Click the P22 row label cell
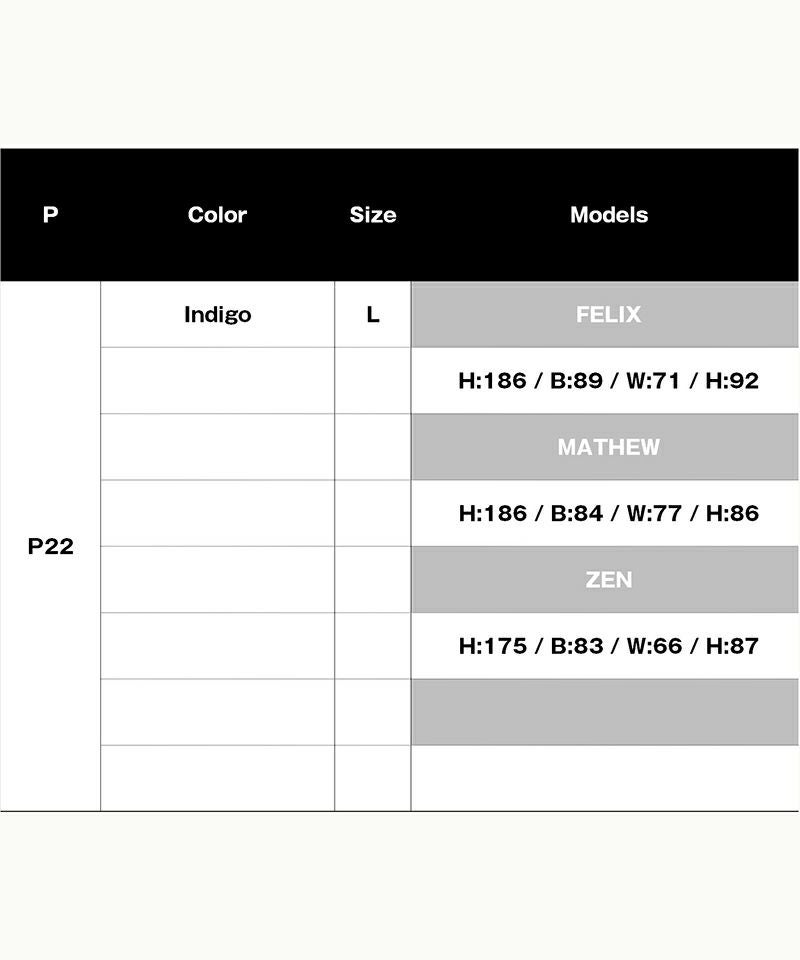 click(50, 547)
